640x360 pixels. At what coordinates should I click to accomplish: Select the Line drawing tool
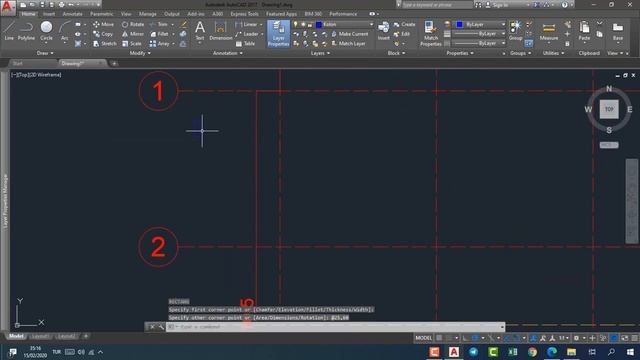click(9, 31)
